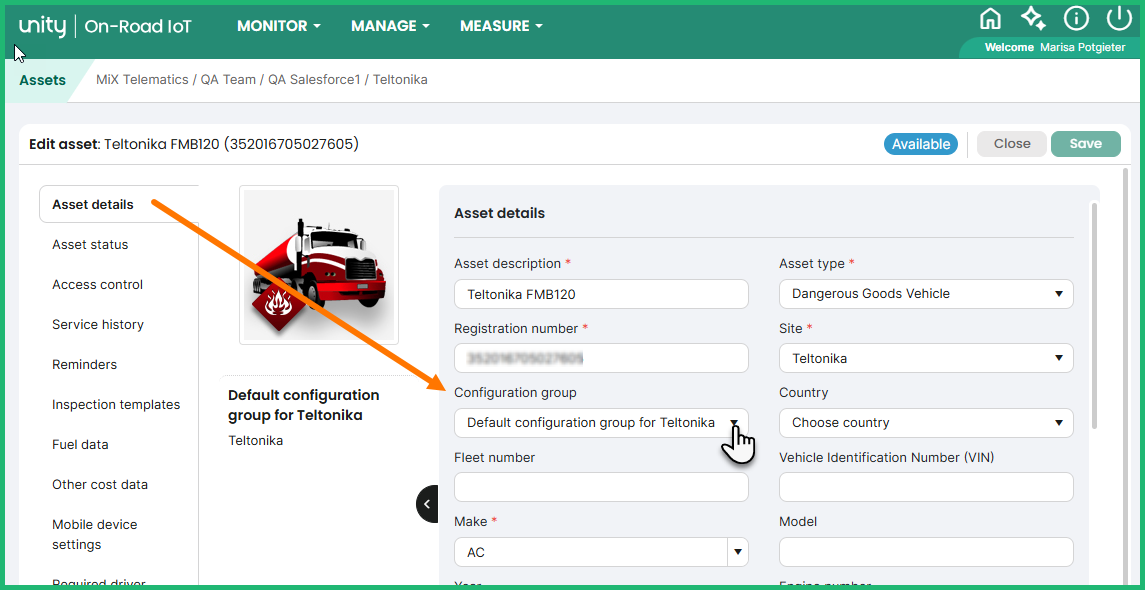
Task: Click the Registration number input field
Action: click(x=601, y=359)
